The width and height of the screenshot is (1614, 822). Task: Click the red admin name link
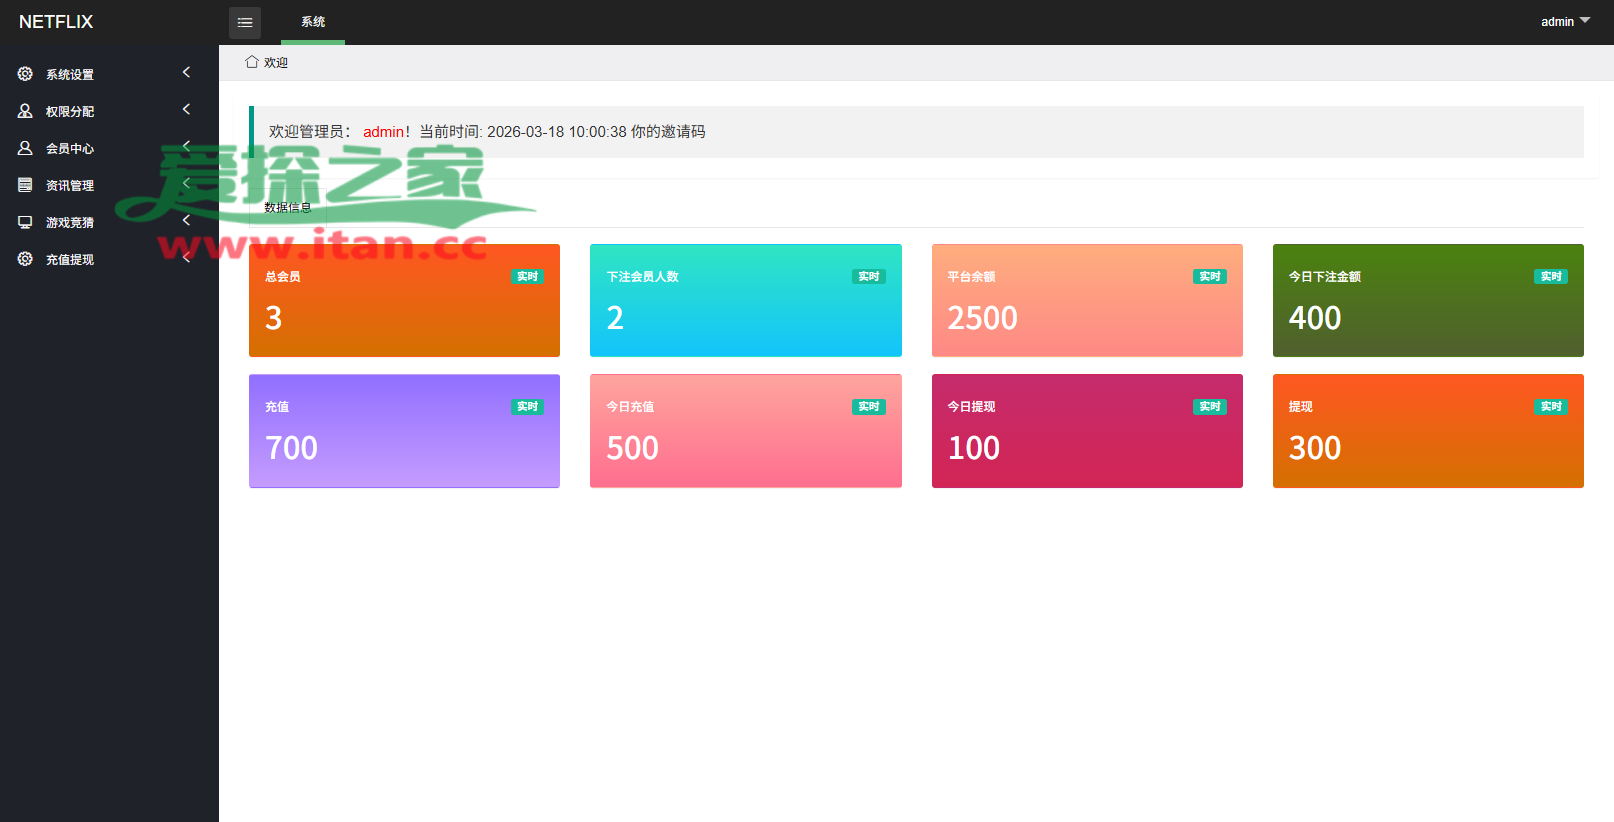point(383,132)
